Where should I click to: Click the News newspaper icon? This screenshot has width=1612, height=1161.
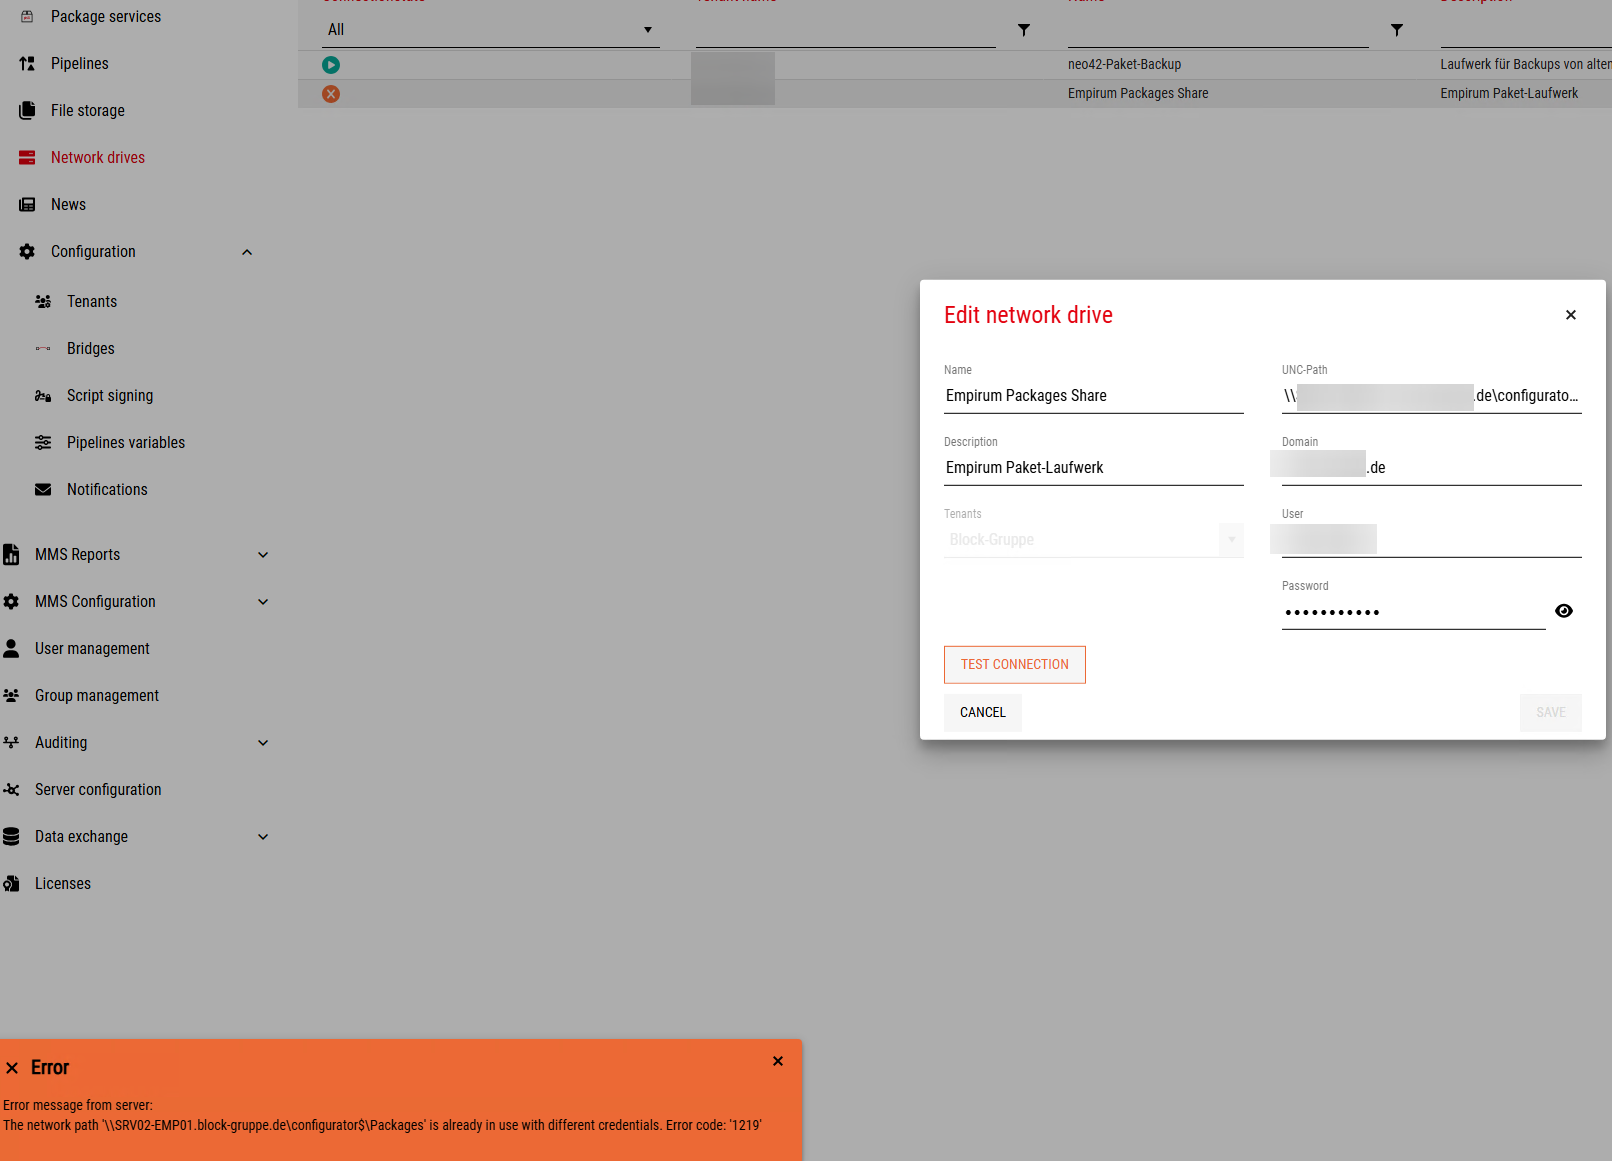pyautogui.click(x=27, y=205)
